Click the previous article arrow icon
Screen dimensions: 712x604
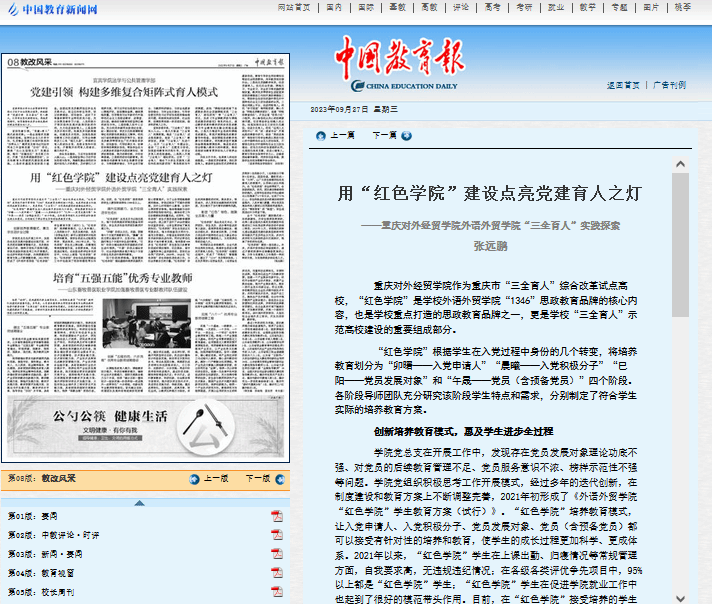(321, 135)
